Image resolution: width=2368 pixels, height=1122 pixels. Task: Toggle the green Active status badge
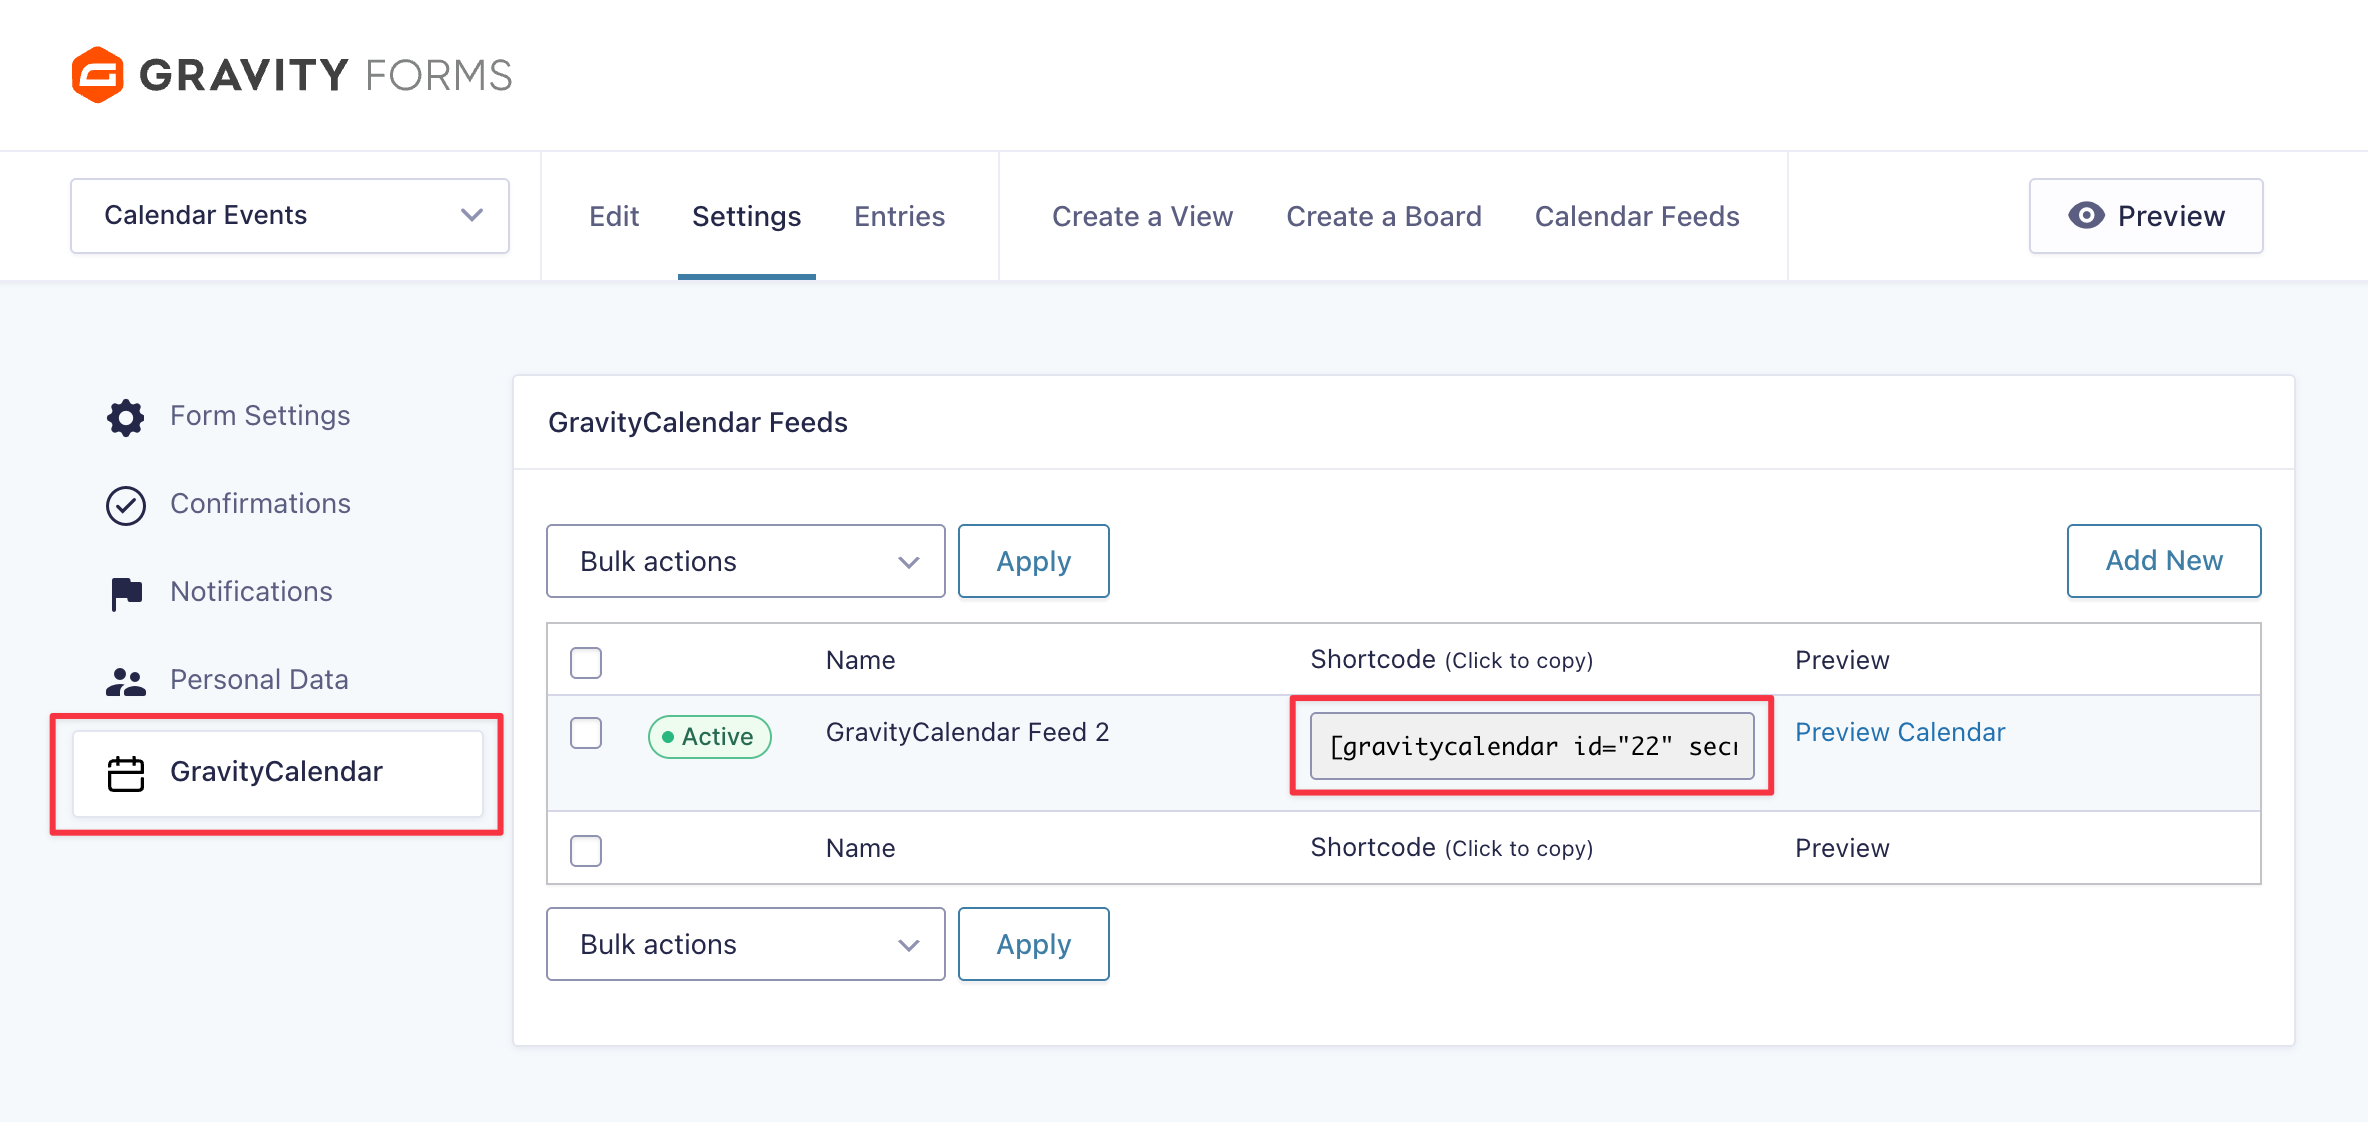(x=709, y=737)
